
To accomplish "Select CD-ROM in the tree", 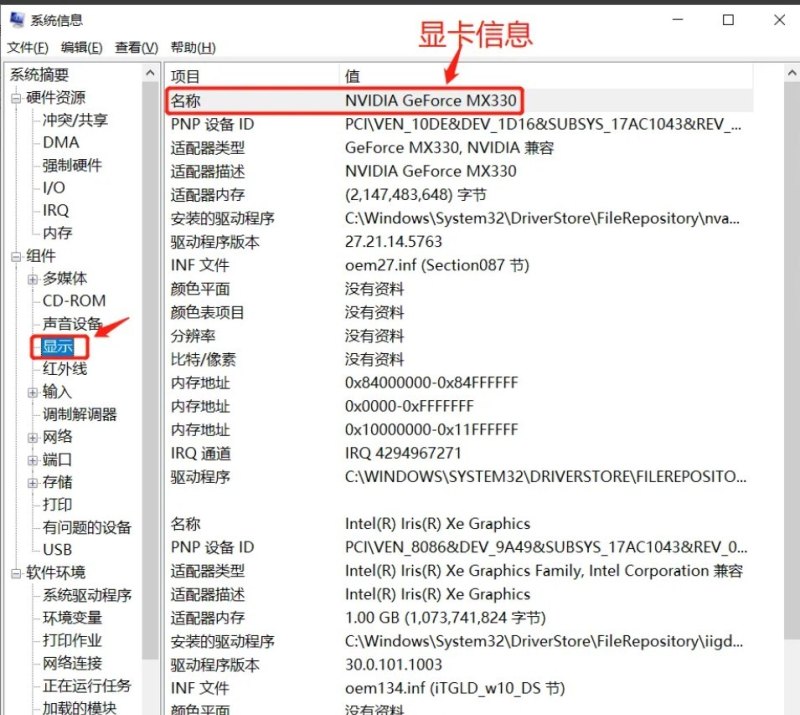I will click(74, 301).
